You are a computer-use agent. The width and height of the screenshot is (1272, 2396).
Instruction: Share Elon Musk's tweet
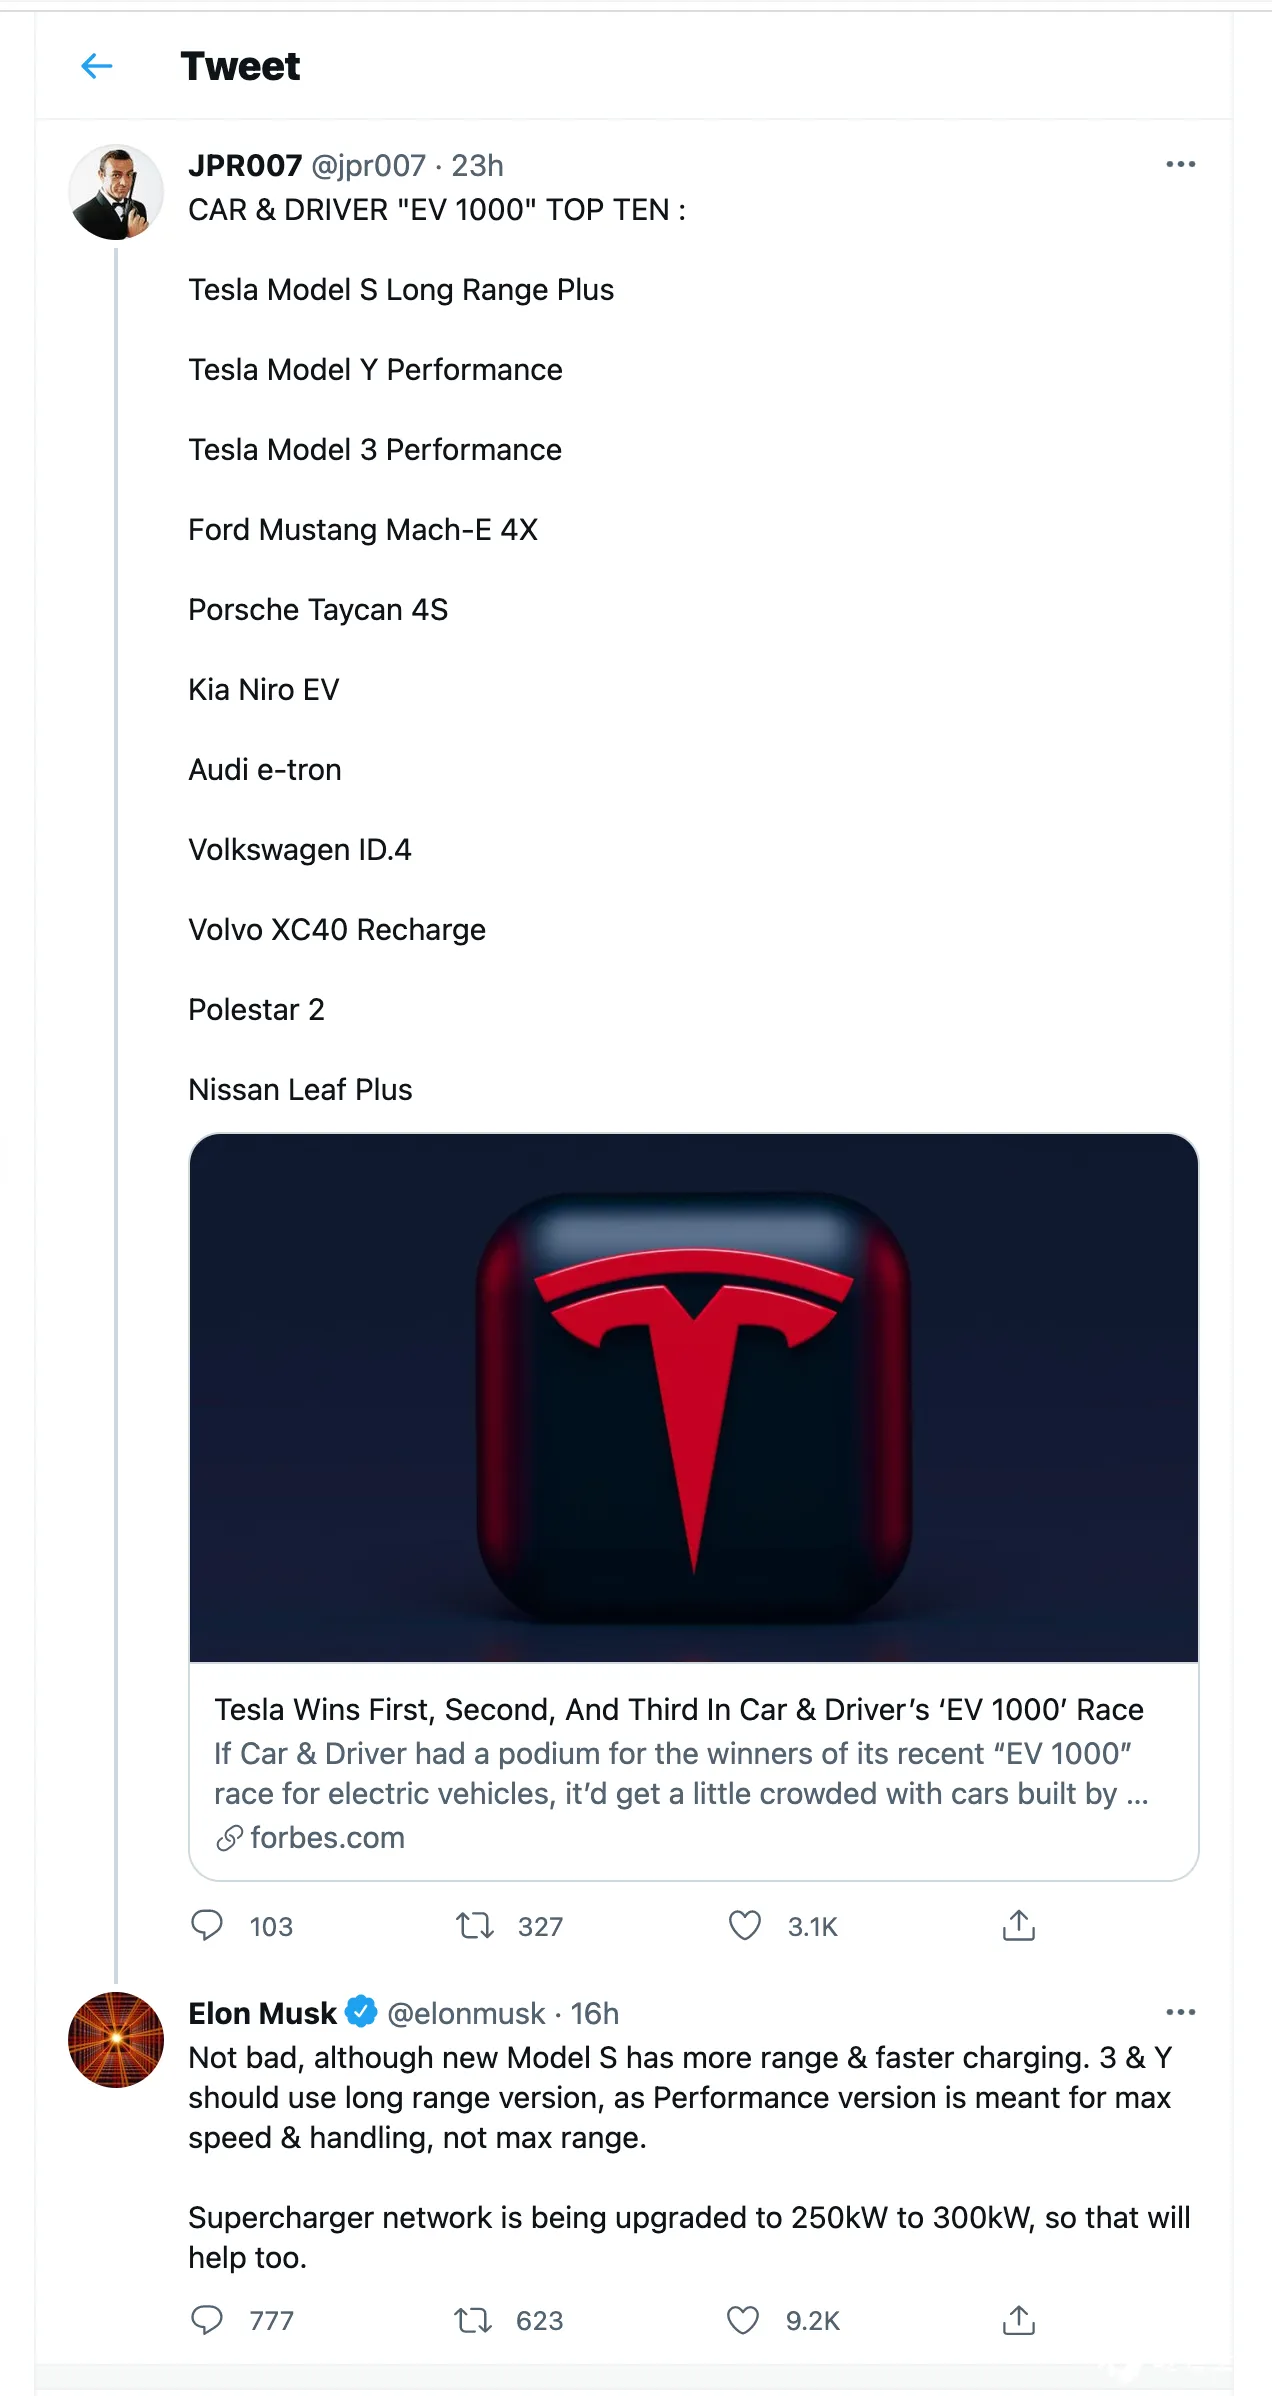pyautogui.click(x=1019, y=2319)
